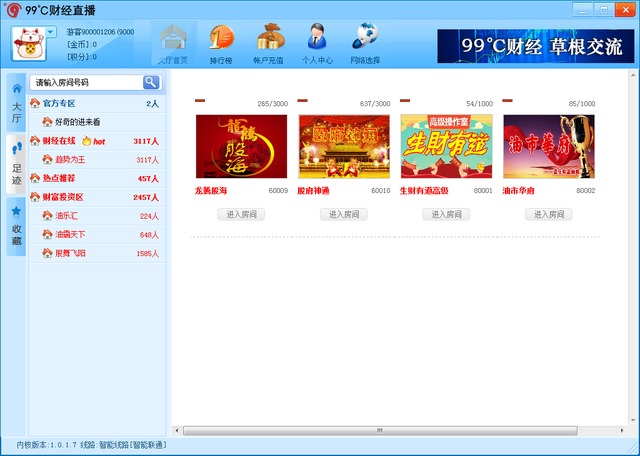Select the 股舞飞阳 room in list

pos(70,254)
